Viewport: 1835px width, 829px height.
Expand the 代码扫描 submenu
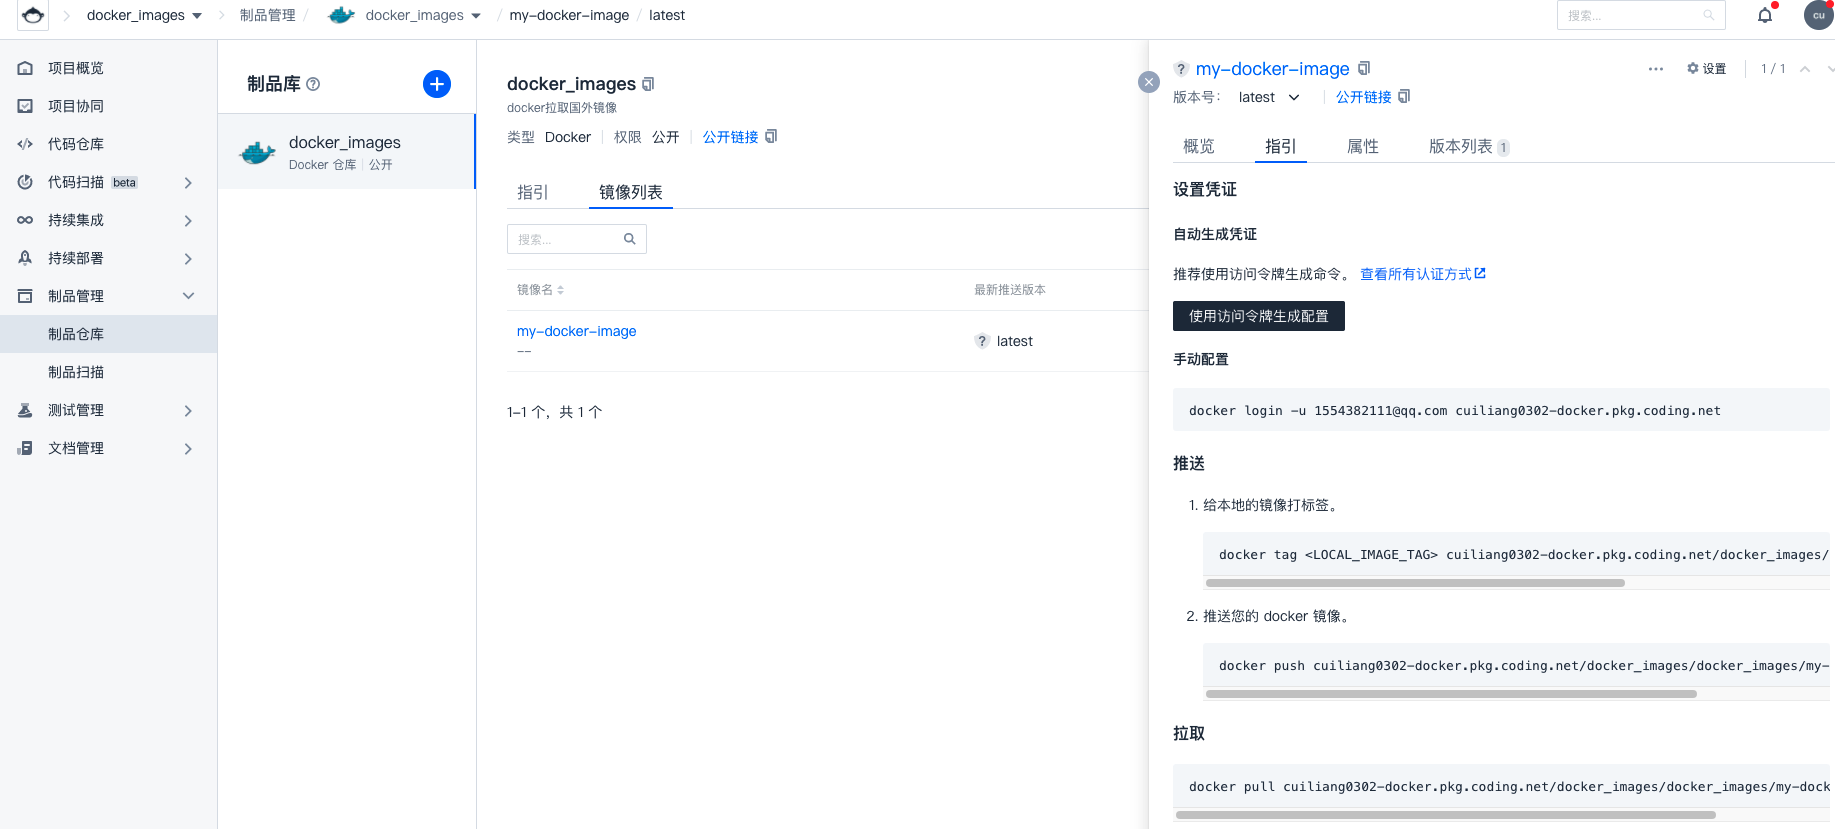(x=188, y=182)
